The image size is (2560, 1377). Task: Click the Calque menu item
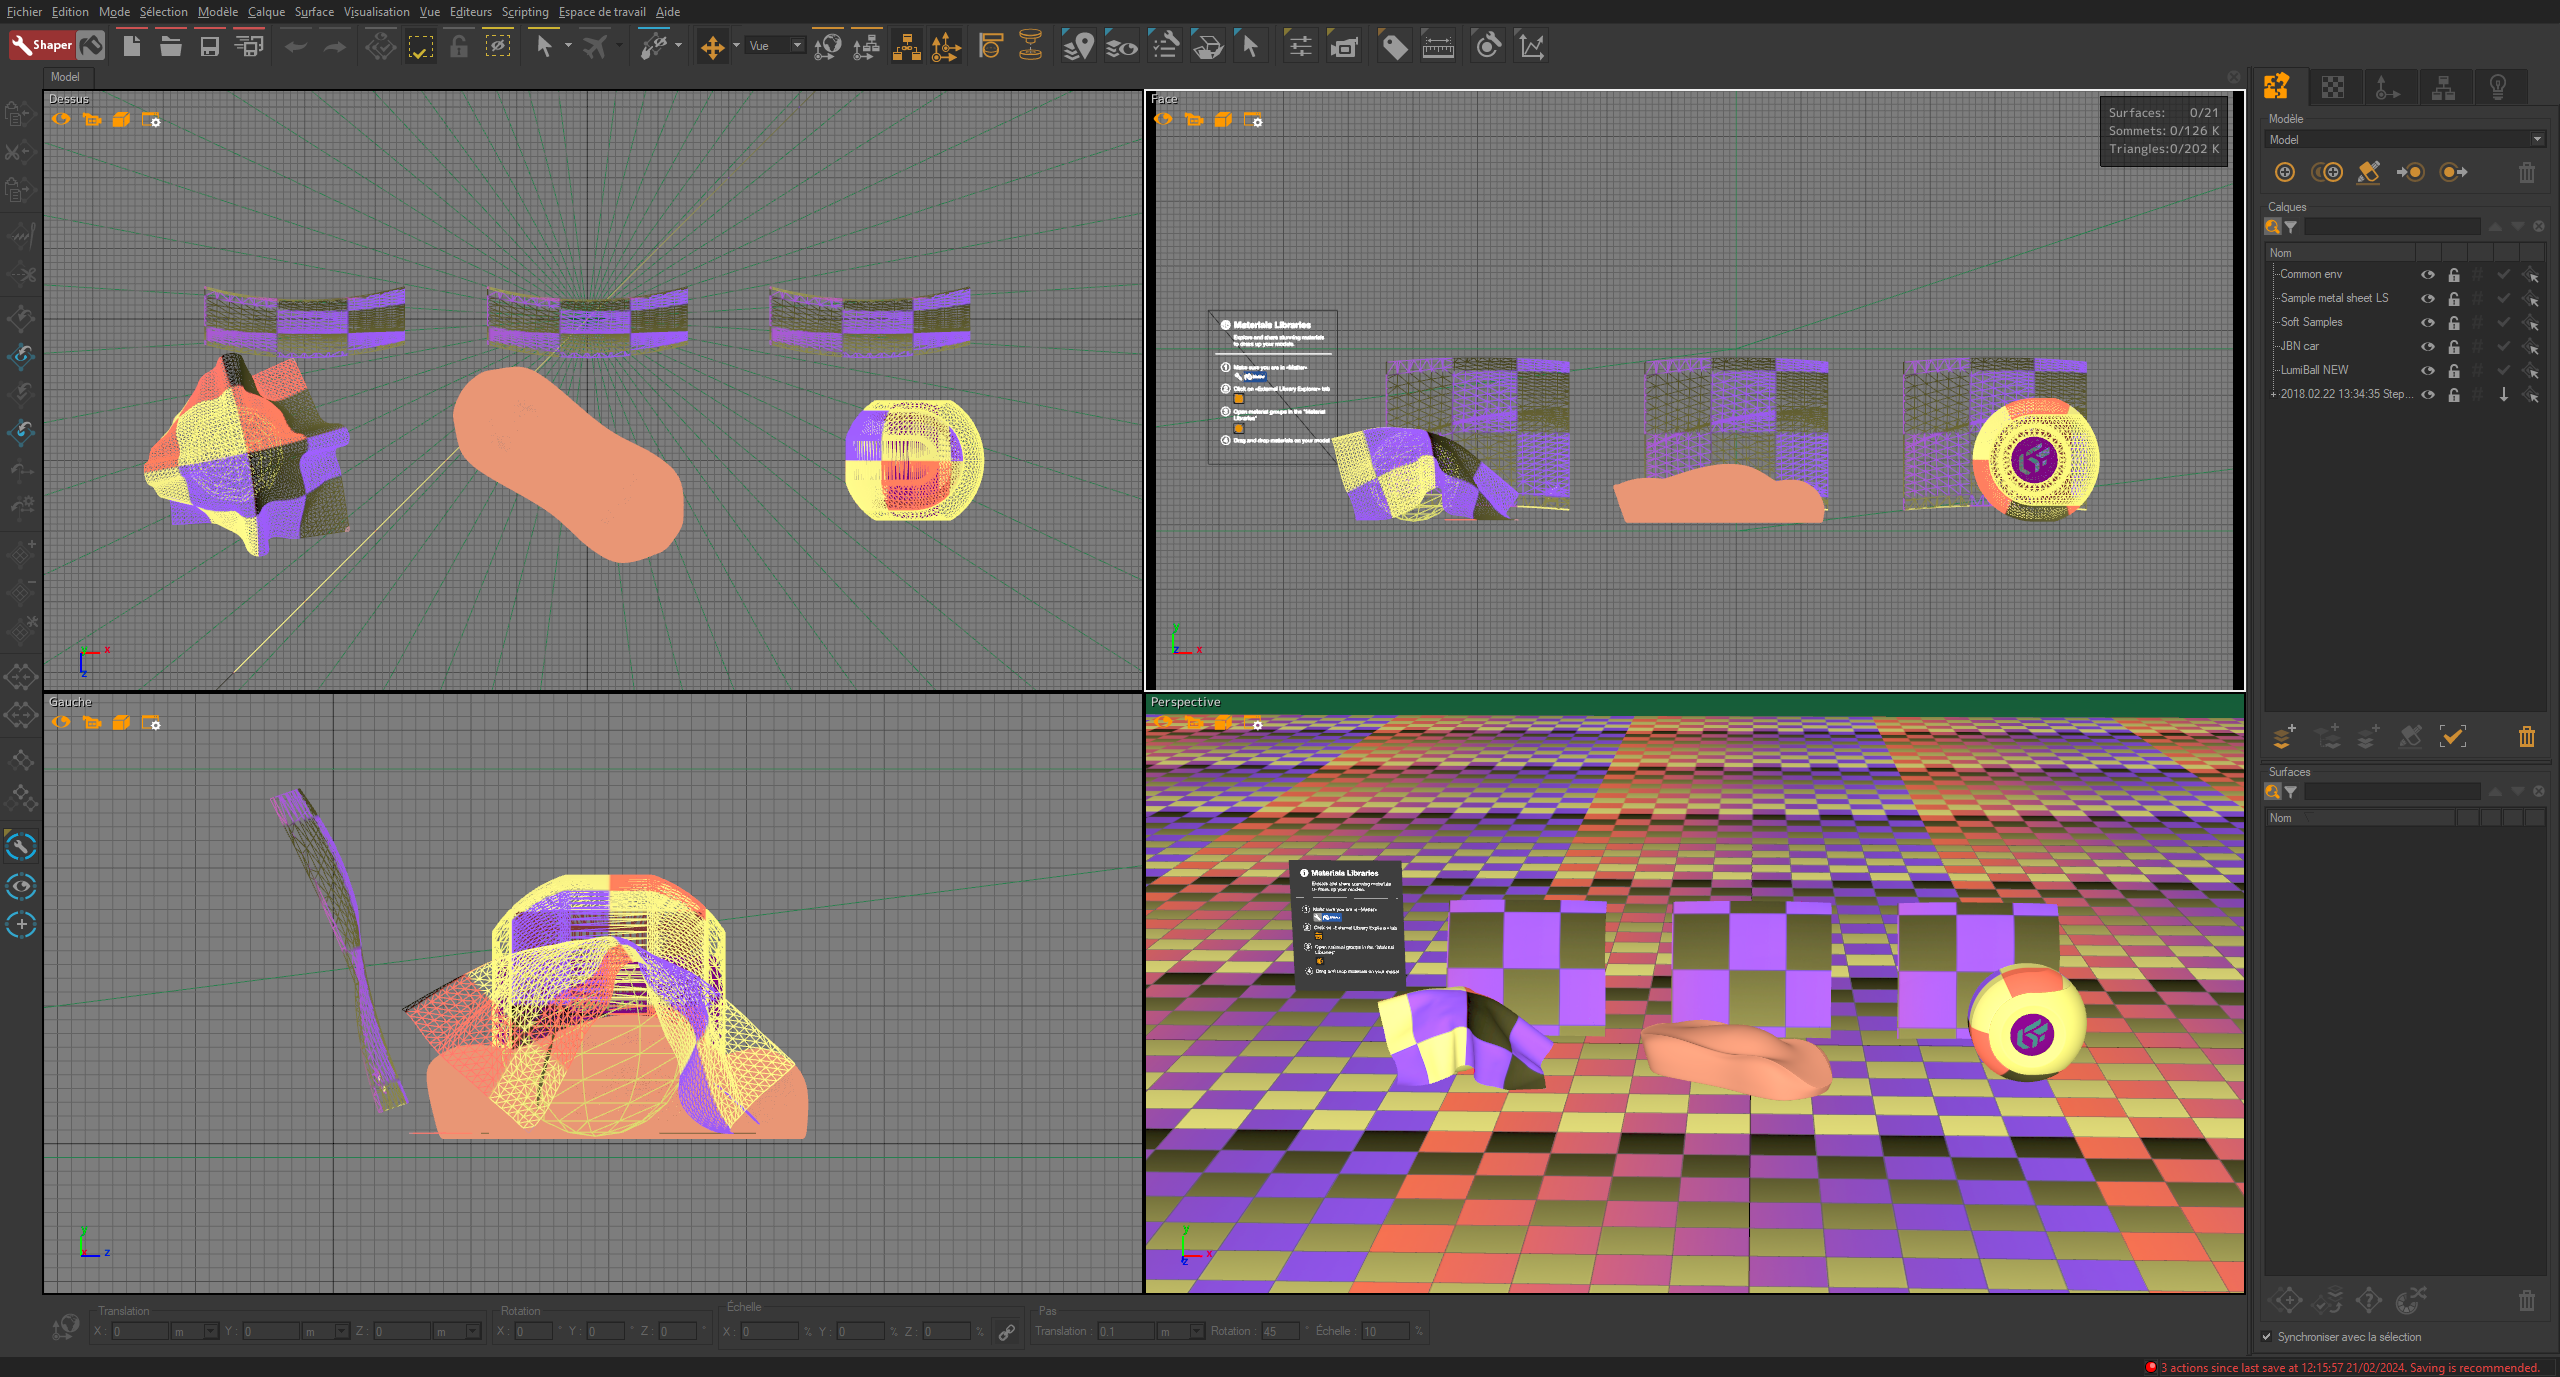point(264,12)
